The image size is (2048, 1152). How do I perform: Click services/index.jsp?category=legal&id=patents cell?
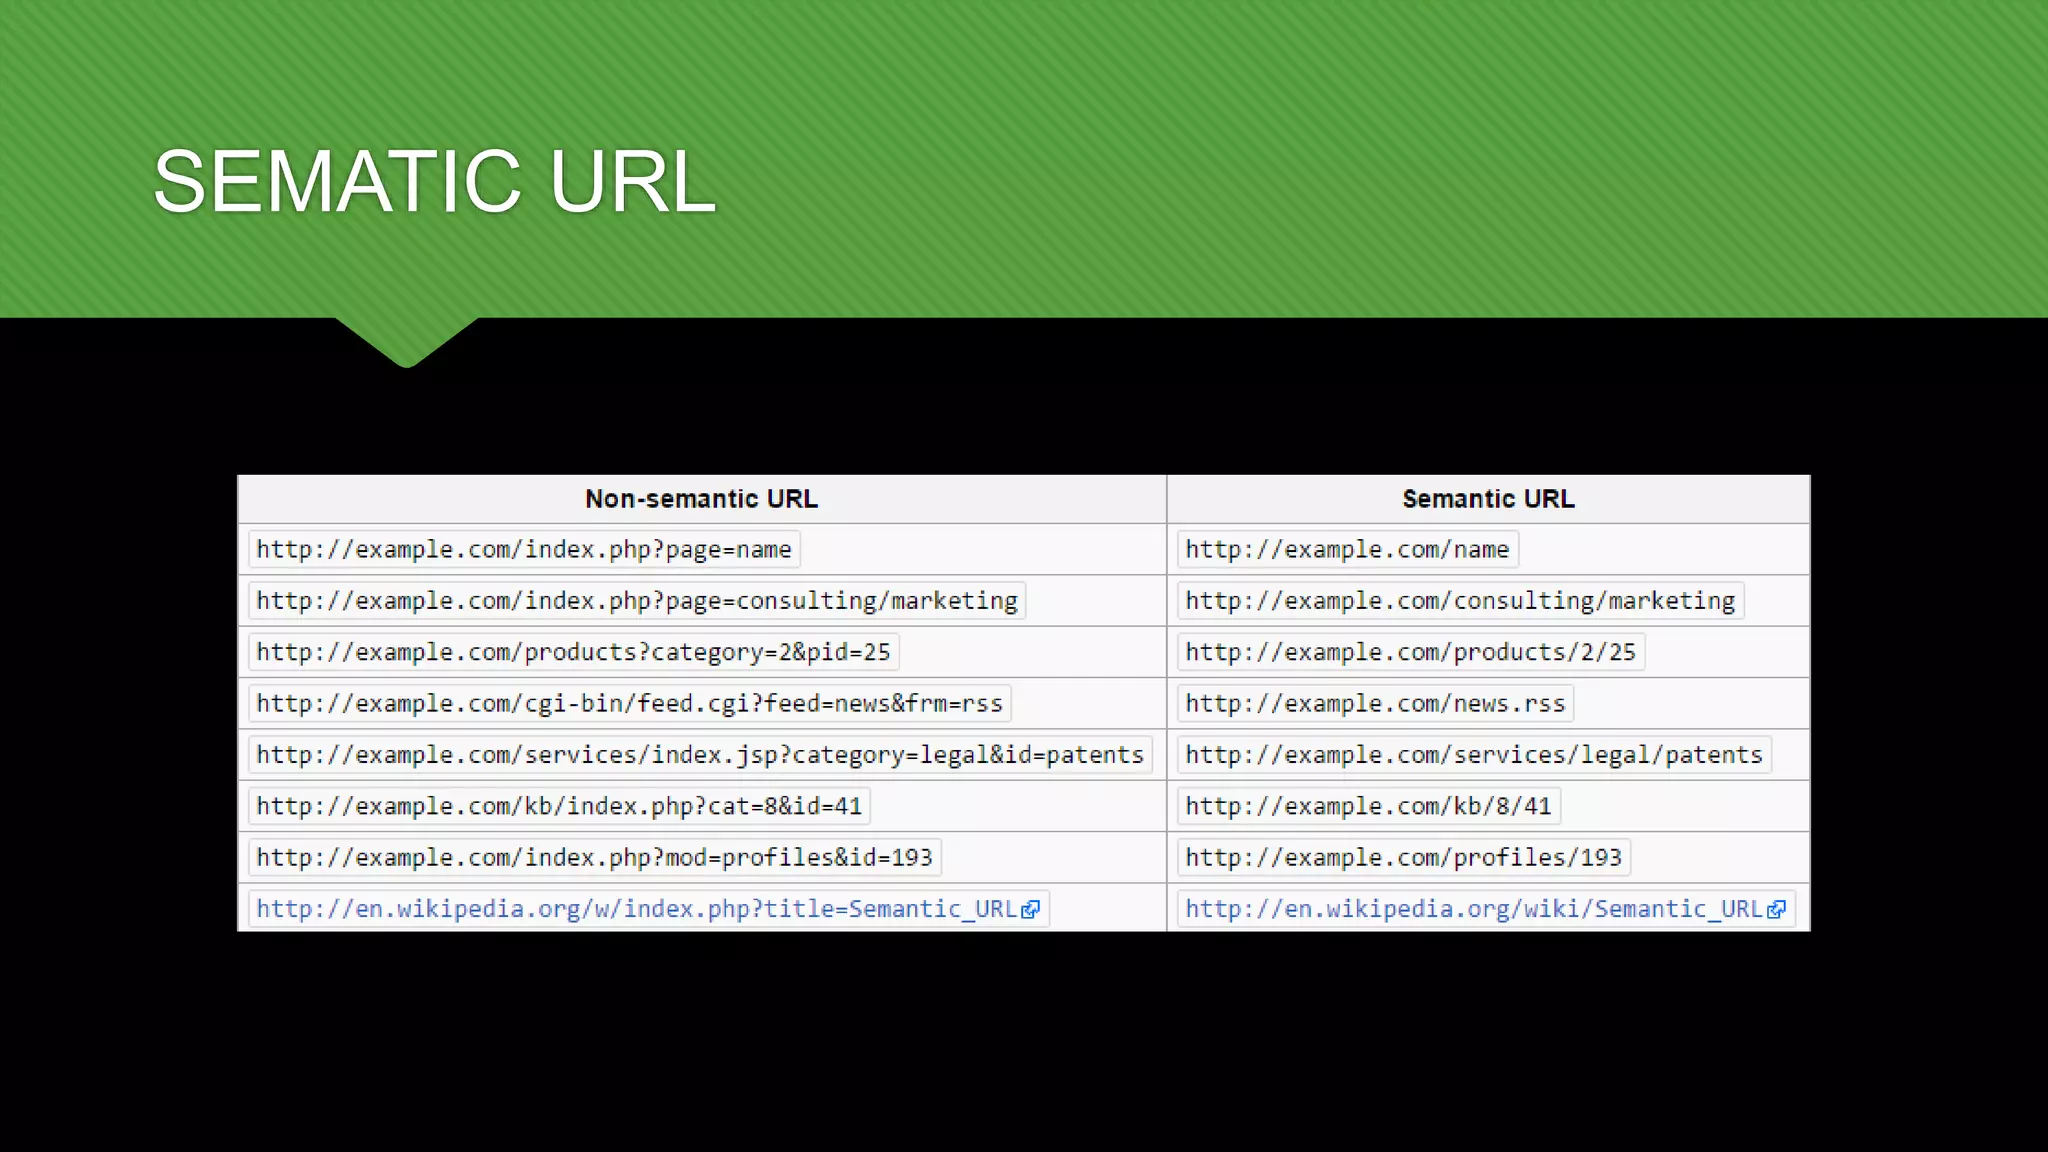coord(700,755)
